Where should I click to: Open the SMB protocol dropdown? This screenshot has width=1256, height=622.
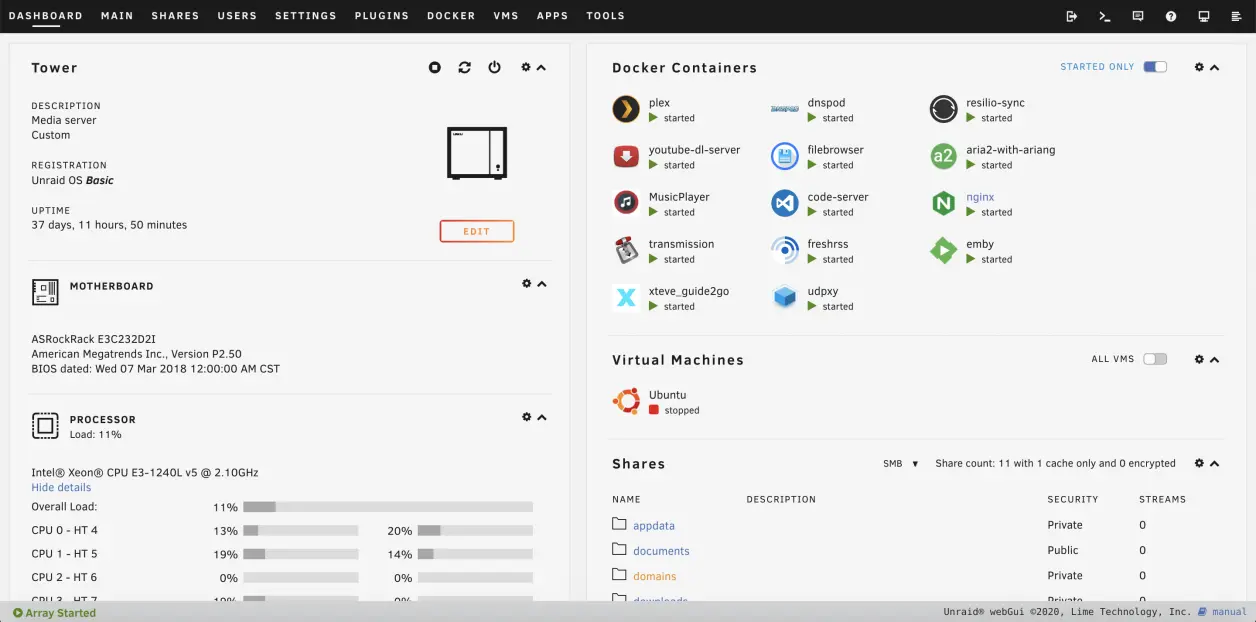point(900,464)
